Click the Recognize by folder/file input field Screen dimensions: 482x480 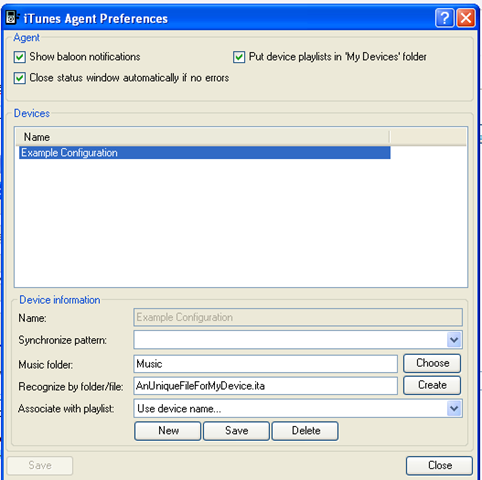[266, 386]
